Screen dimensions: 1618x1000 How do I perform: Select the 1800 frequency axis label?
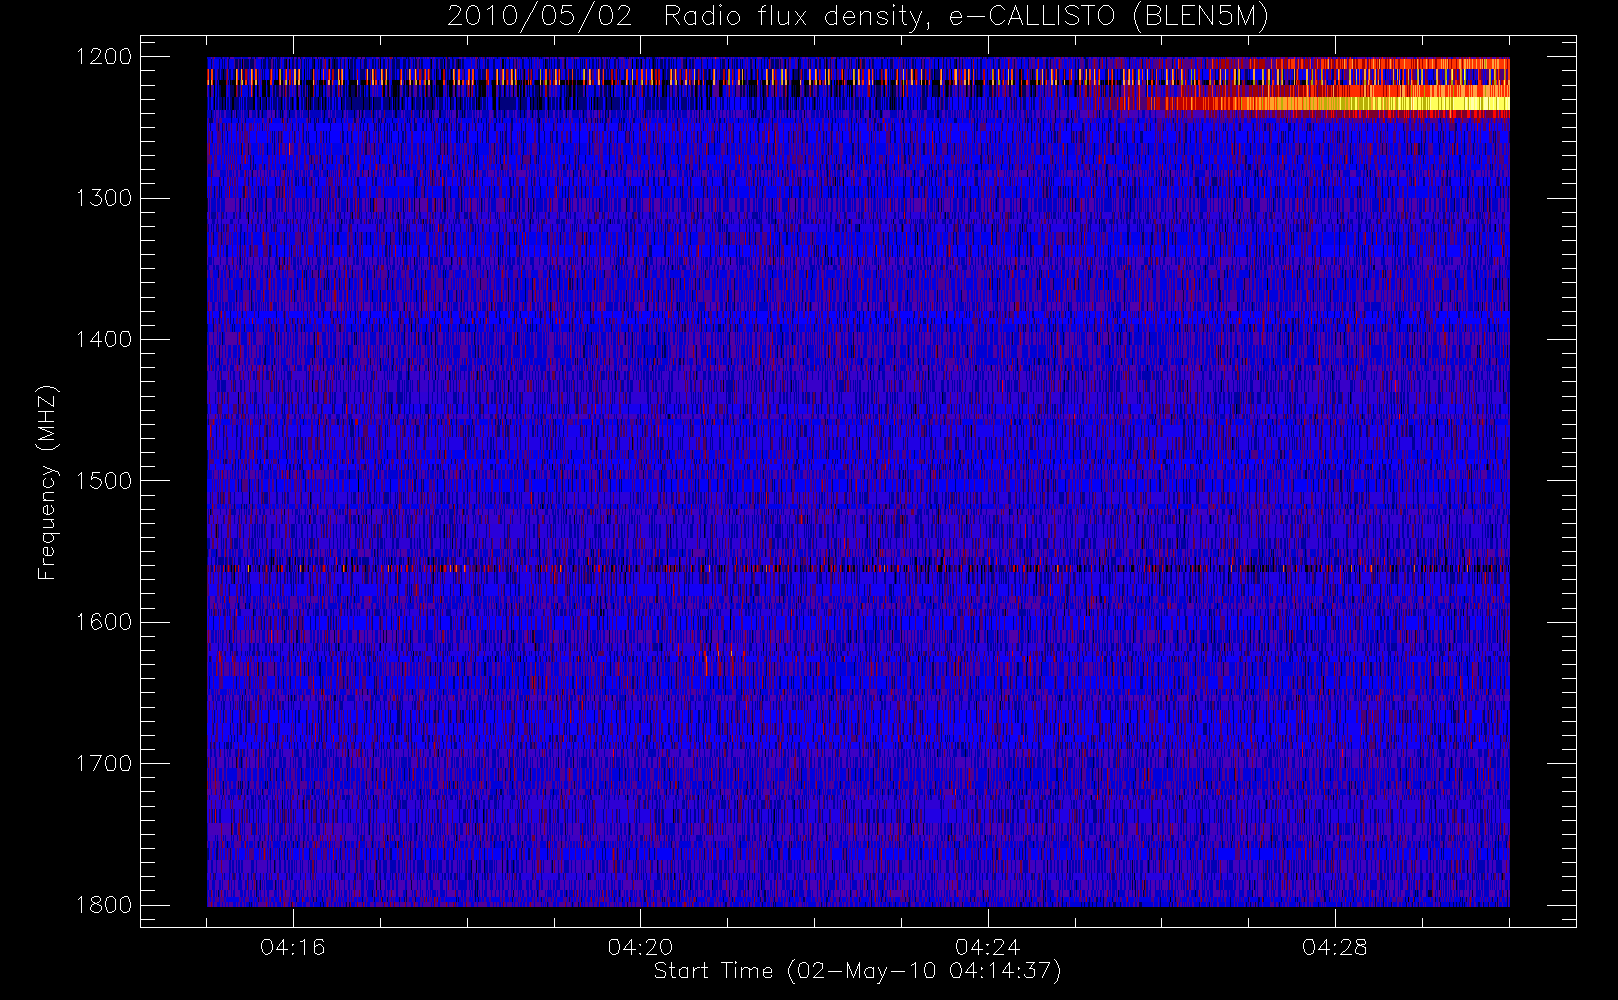[x=104, y=904]
